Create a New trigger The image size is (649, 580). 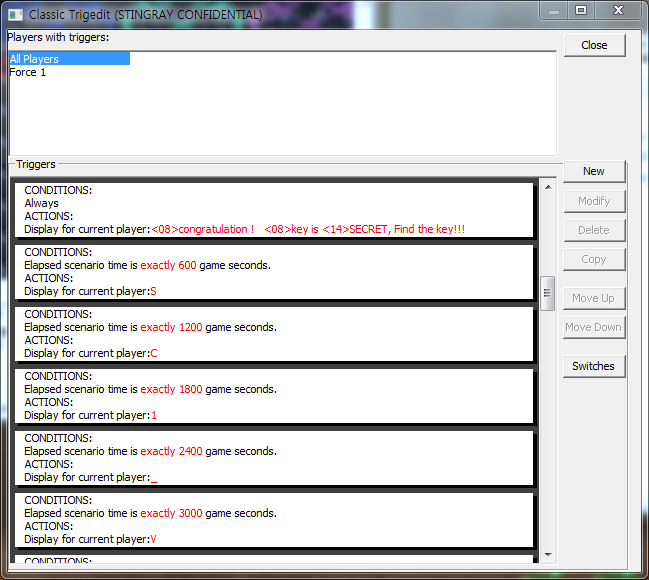[x=594, y=171]
